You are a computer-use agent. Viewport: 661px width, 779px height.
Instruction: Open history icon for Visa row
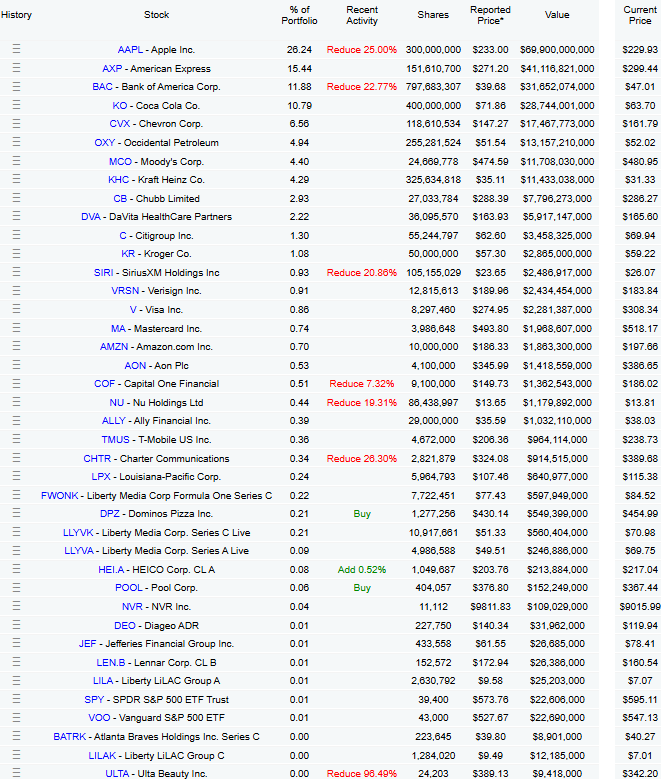click(16, 309)
